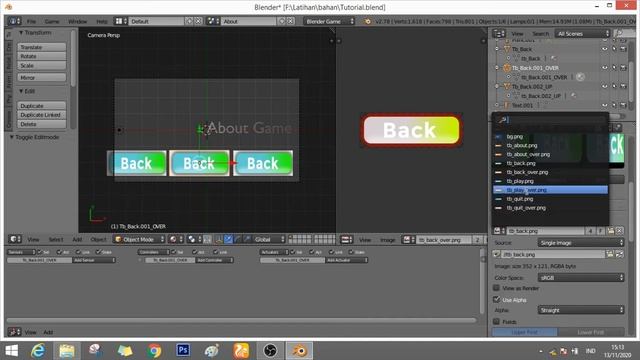Image resolution: width=640 pixels, height=360 pixels.
Task: Click the image search field in popup
Action: point(550,120)
